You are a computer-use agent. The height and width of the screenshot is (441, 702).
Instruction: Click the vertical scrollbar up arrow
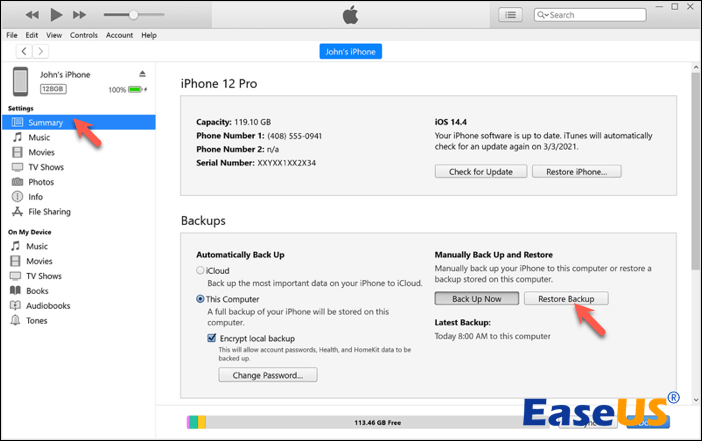point(696,68)
